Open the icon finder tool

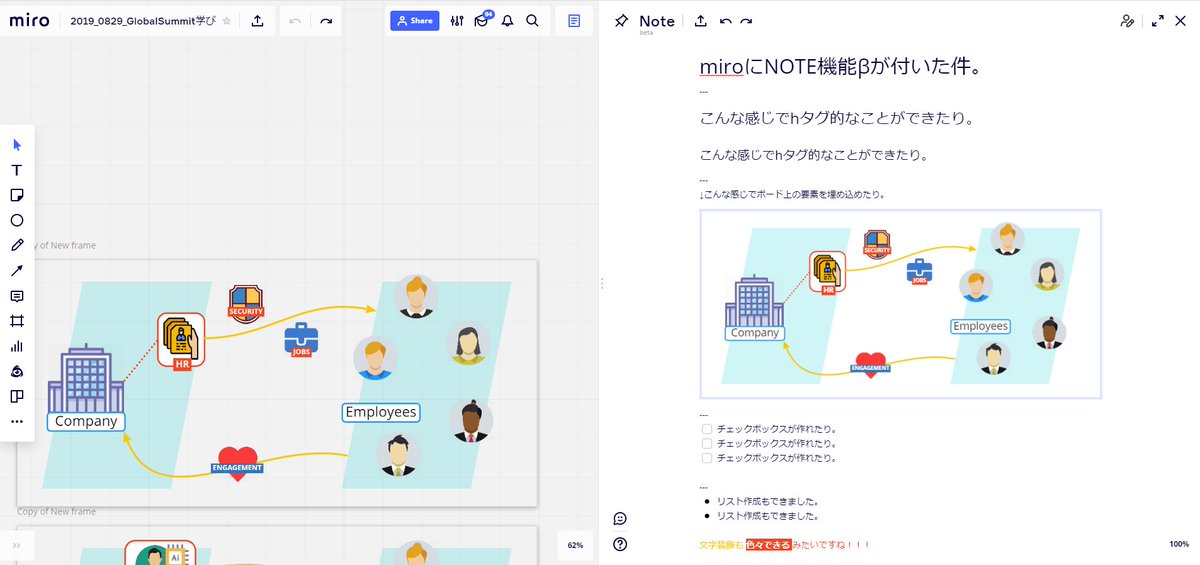[17, 371]
